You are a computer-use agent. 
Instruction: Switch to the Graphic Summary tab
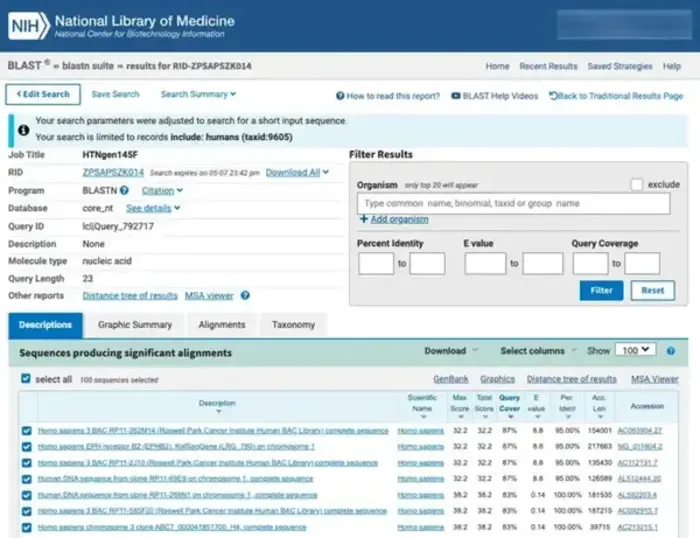click(x=135, y=325)
